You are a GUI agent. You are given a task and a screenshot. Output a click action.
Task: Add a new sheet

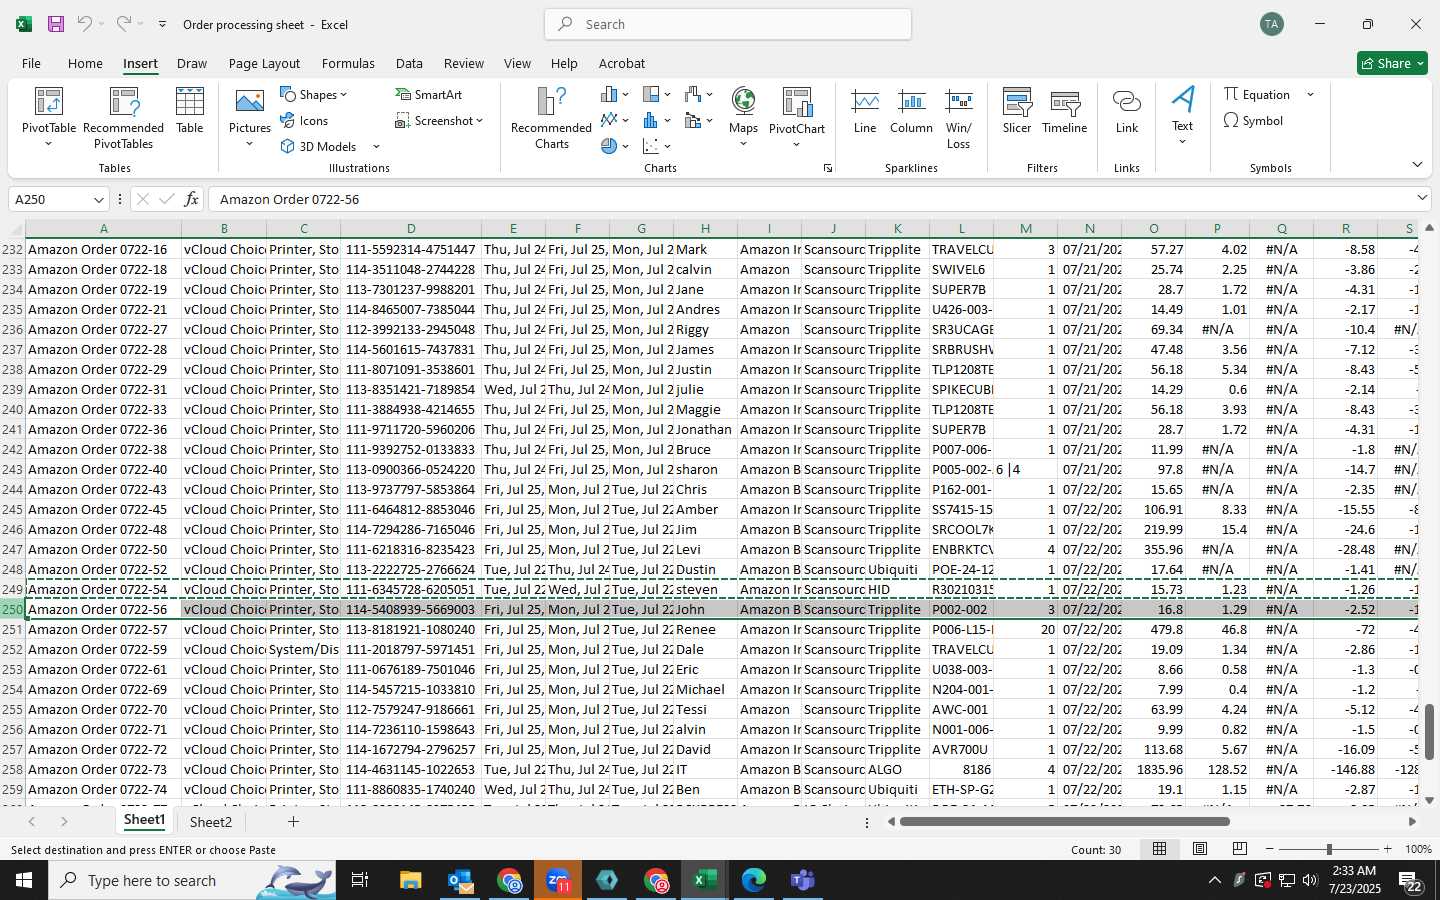click(x=293, y=822)
